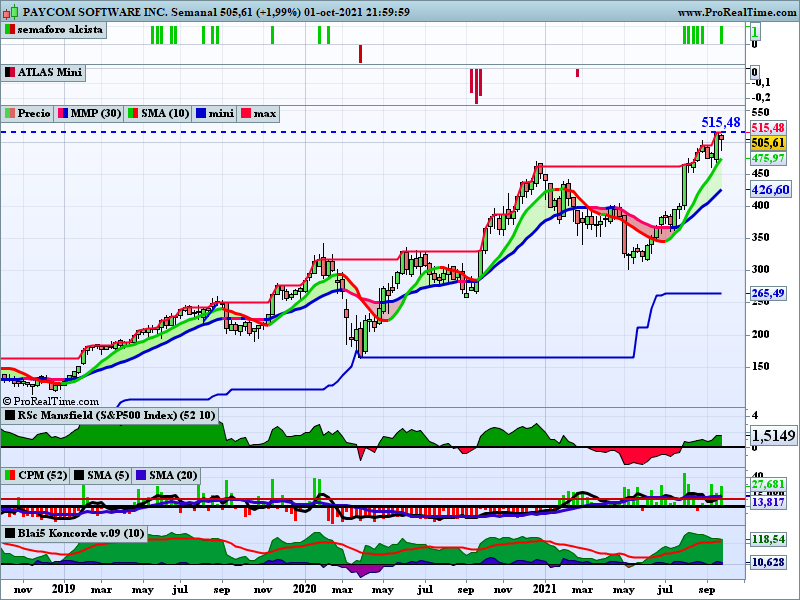Image resolution: width=800 pixels, height=600 pixels.
Task: Click the 27,681 CPM value tag
Action: 768,484
